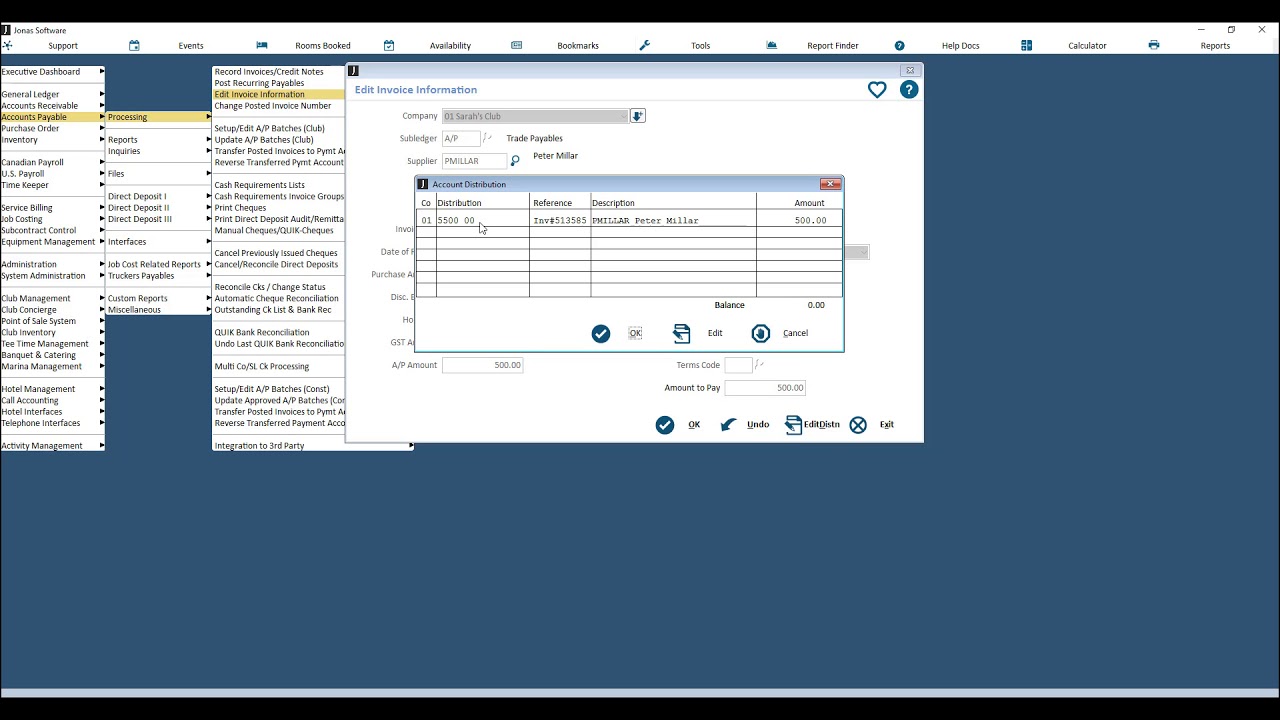Expand the Inventory menu
The width and height of the screenshot is (1280, 720).
(53, 140)
